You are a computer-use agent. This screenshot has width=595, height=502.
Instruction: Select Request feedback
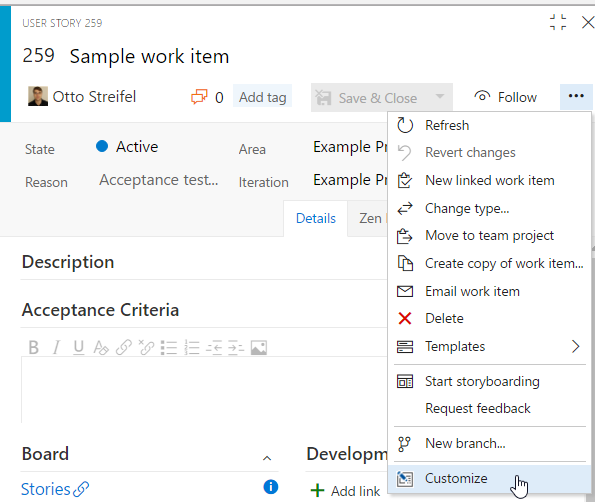pos(490,409)
